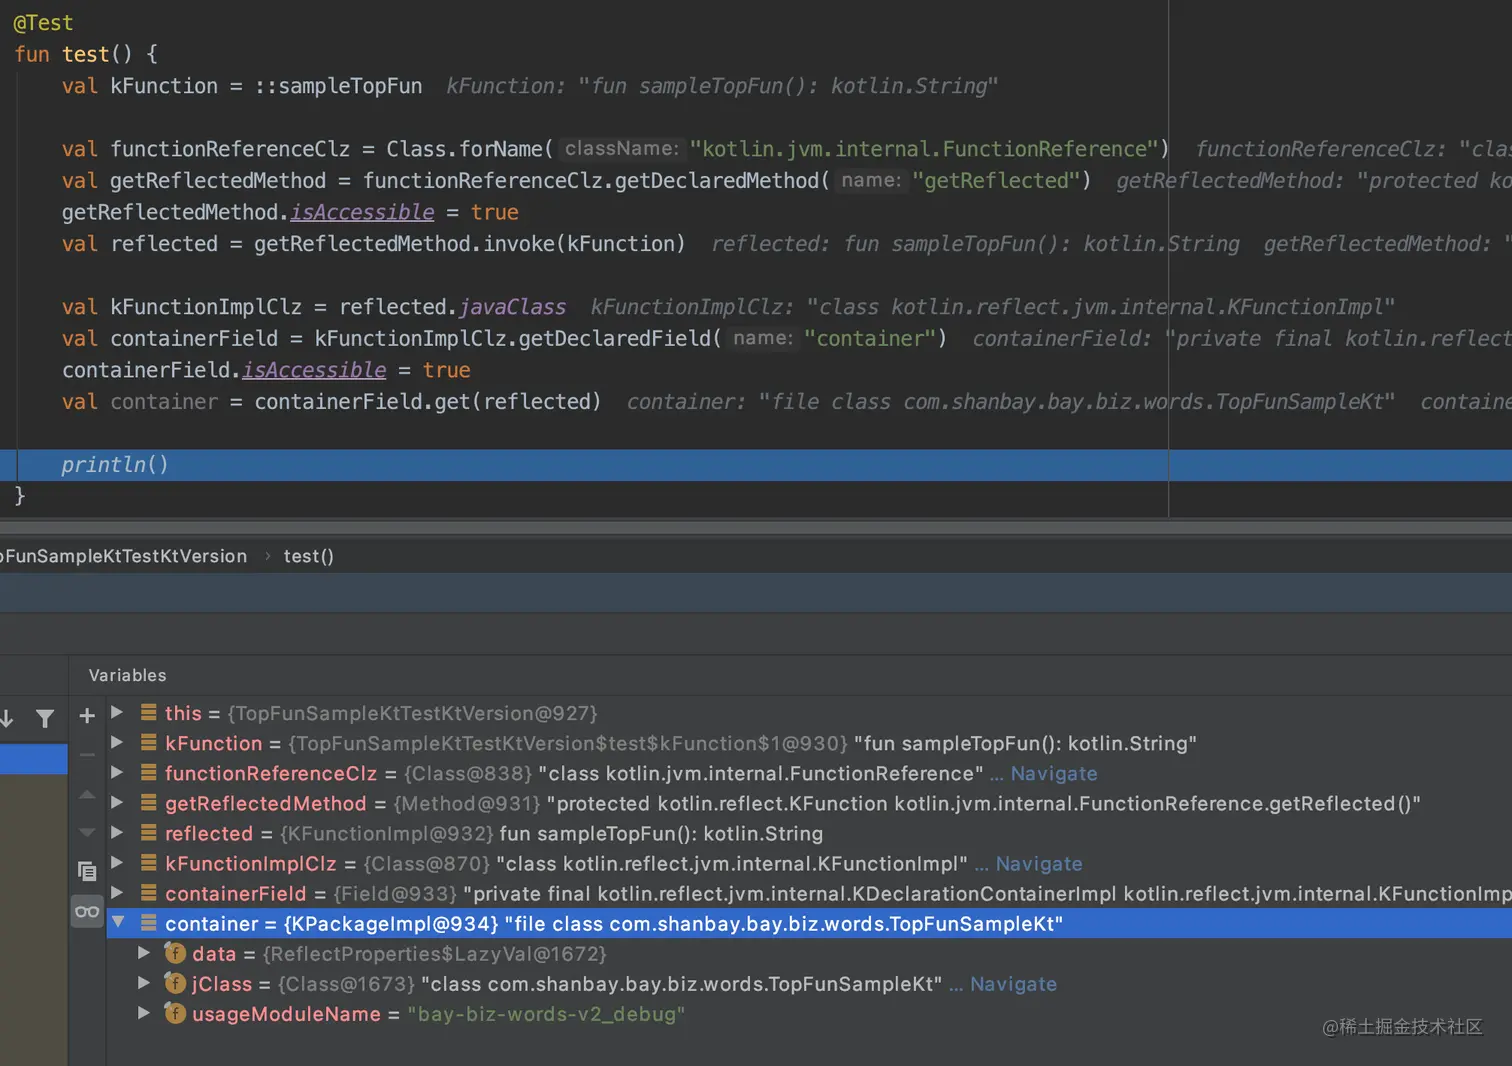This screenshot has height=1066, width=1512.
Task: Expand the reflected variable node
Action: 117,832
